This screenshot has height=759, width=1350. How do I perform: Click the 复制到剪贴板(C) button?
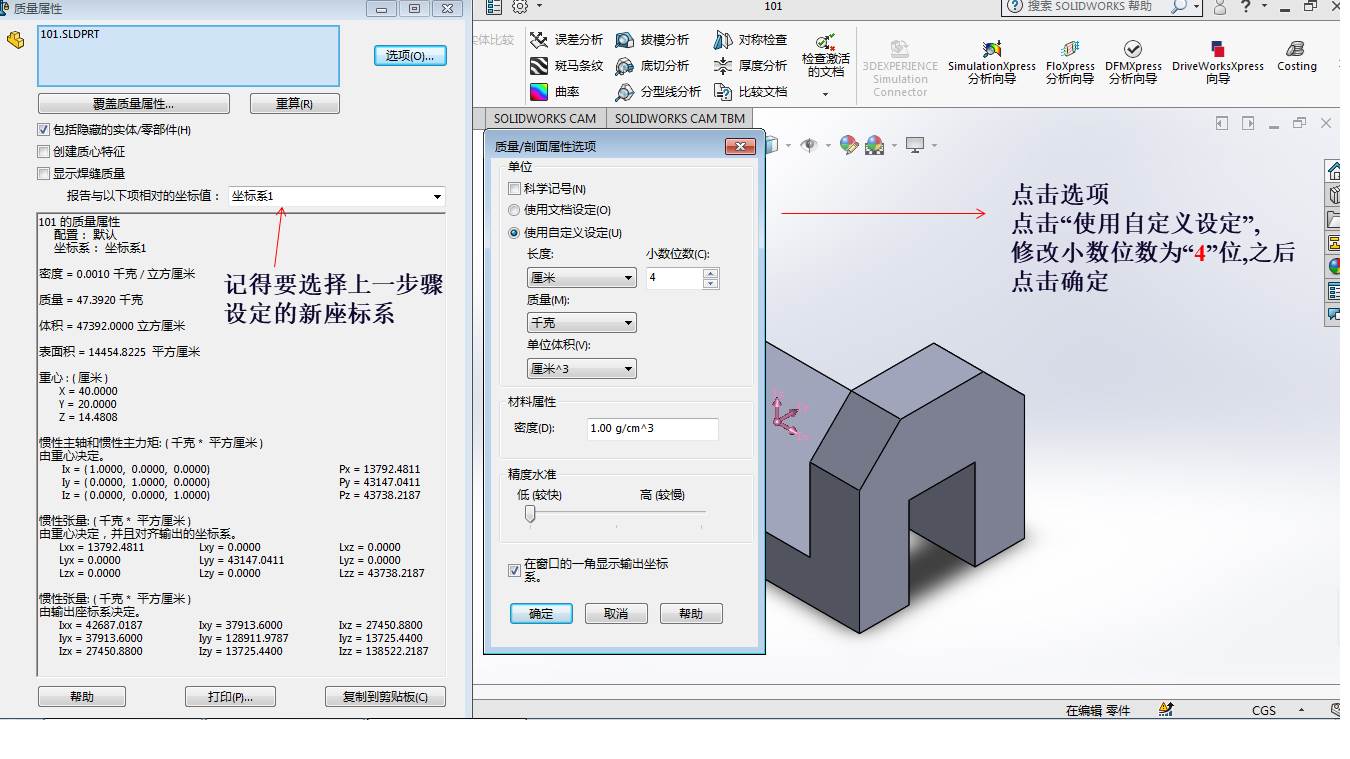pos(385,697)
